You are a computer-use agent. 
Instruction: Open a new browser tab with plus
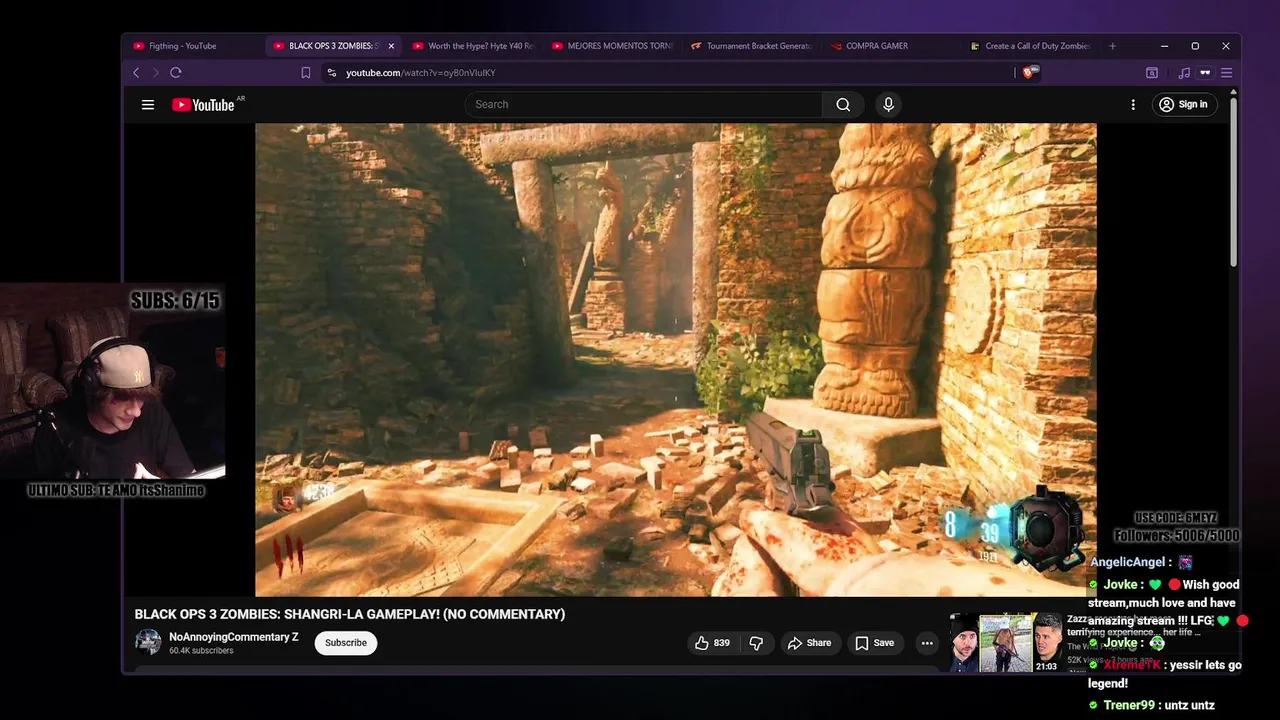1112,46
